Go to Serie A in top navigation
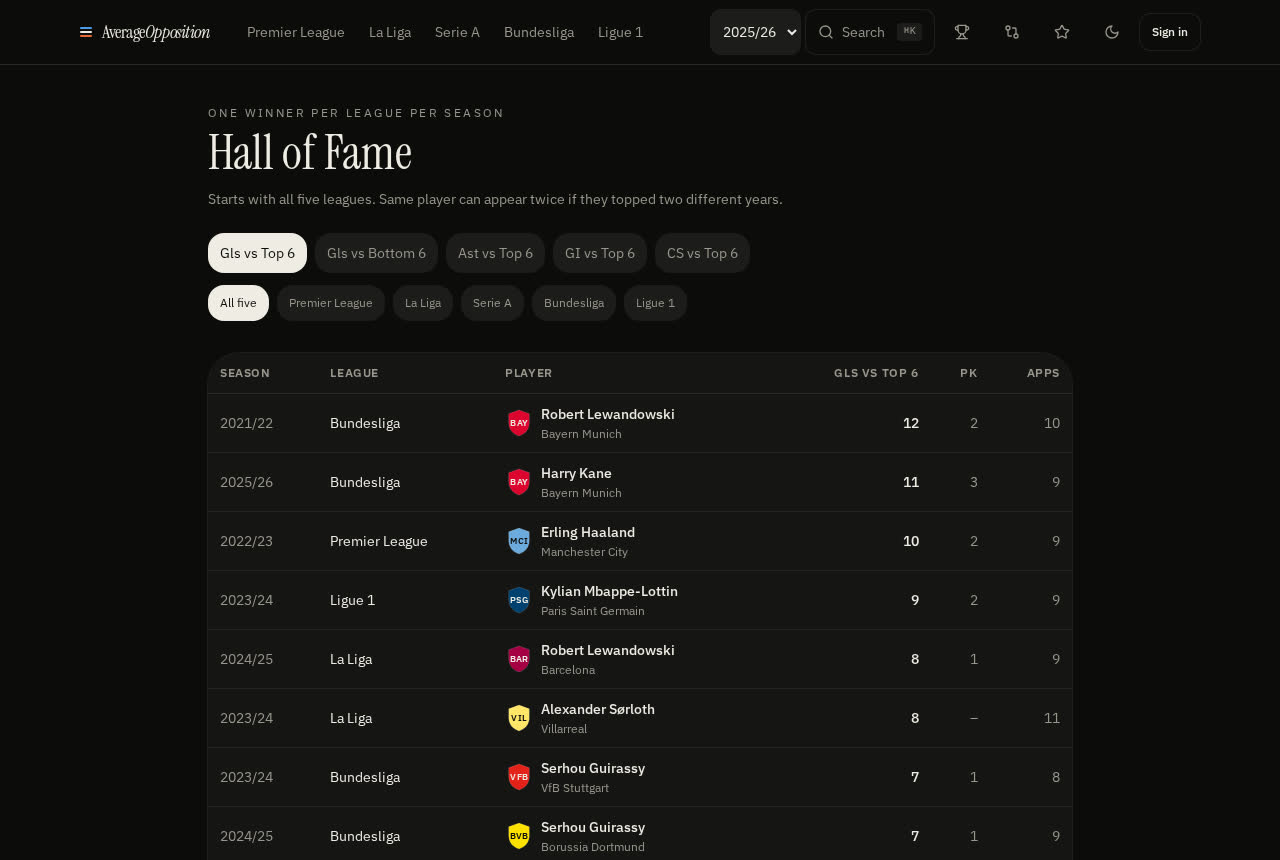 (457, 32)
